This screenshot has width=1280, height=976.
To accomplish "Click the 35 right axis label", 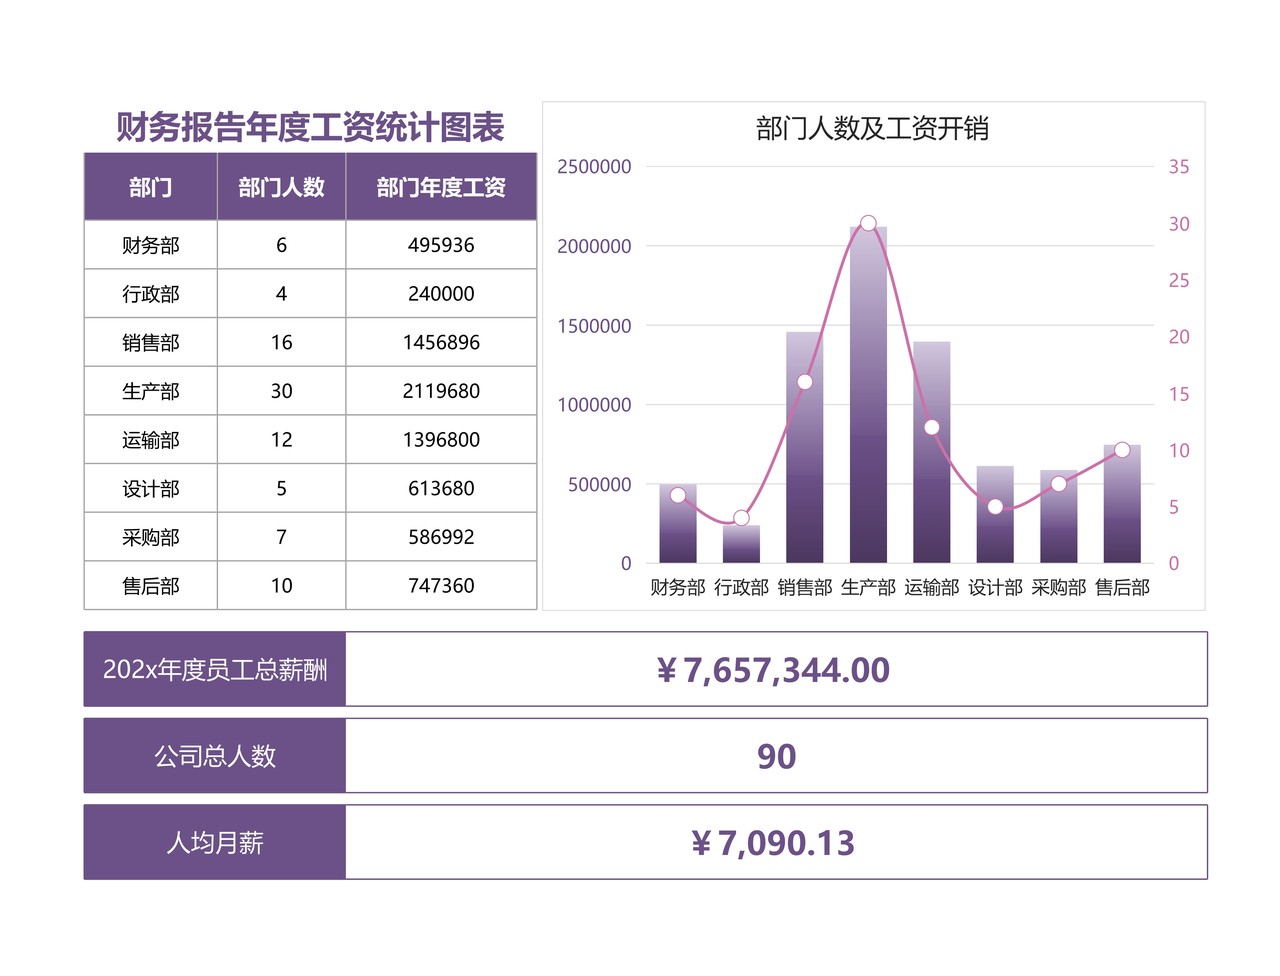I will click(x=1178, y=167).
